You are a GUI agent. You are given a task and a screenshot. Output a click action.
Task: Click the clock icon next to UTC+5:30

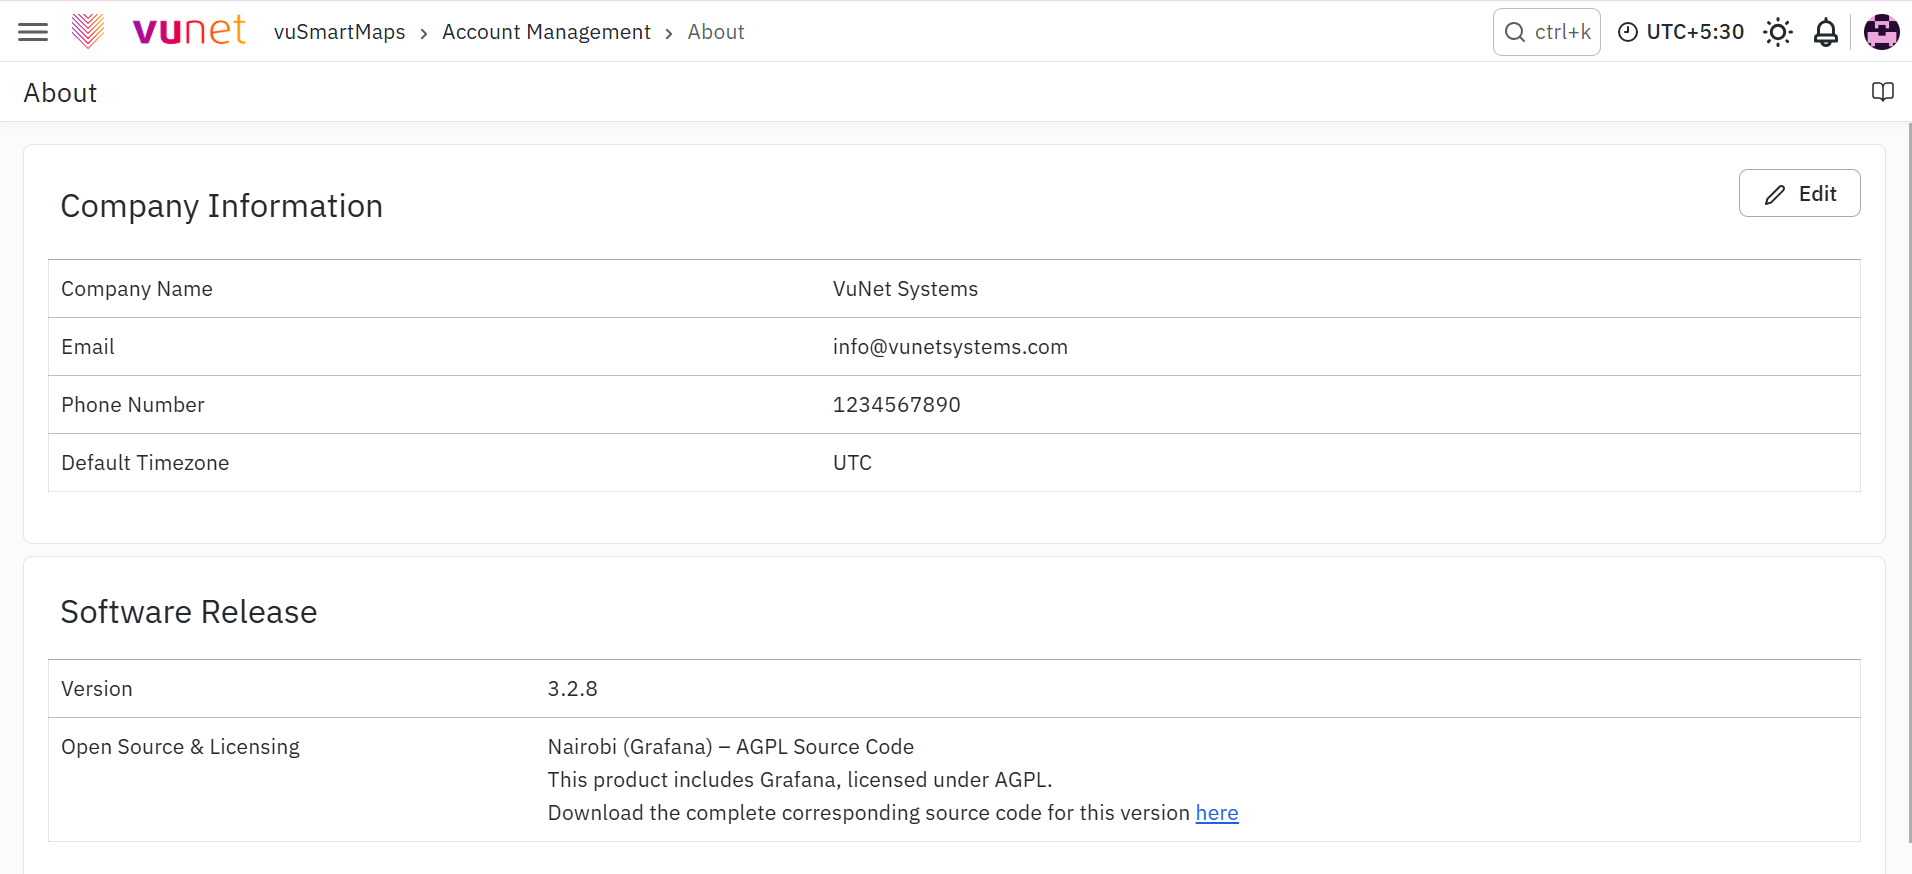tap(1628, 32)
